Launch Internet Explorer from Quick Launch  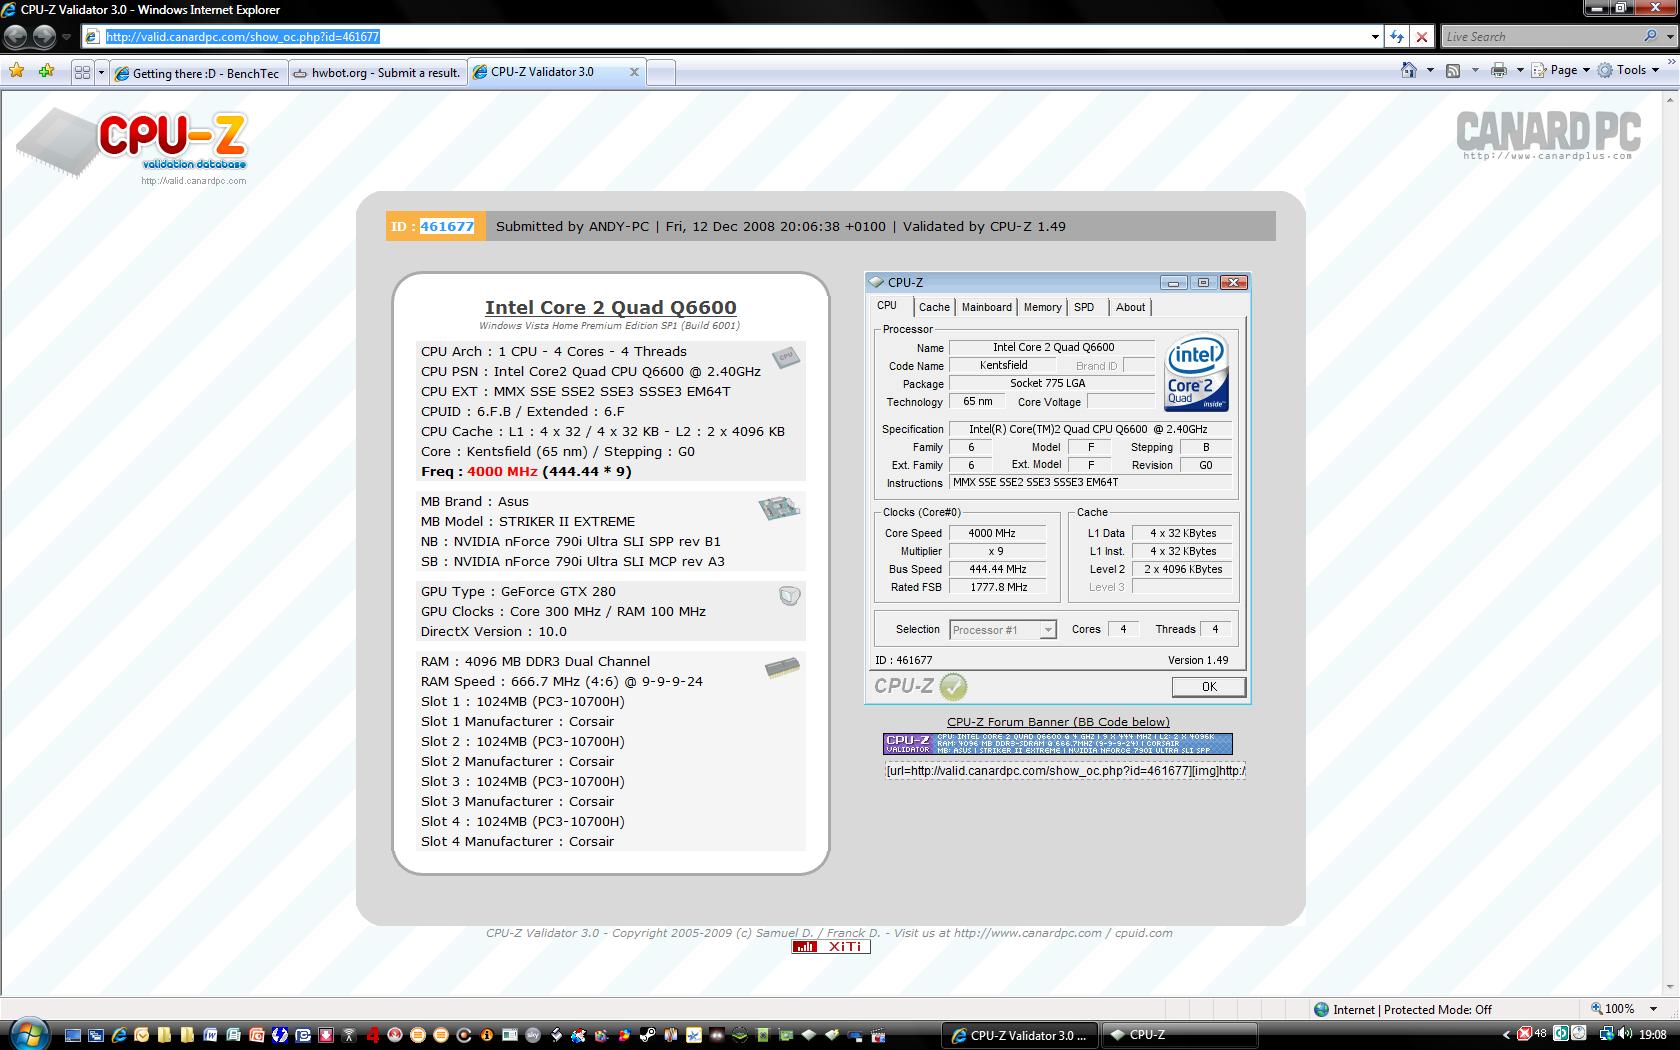pyautogui.click(x=119, y=1035)
